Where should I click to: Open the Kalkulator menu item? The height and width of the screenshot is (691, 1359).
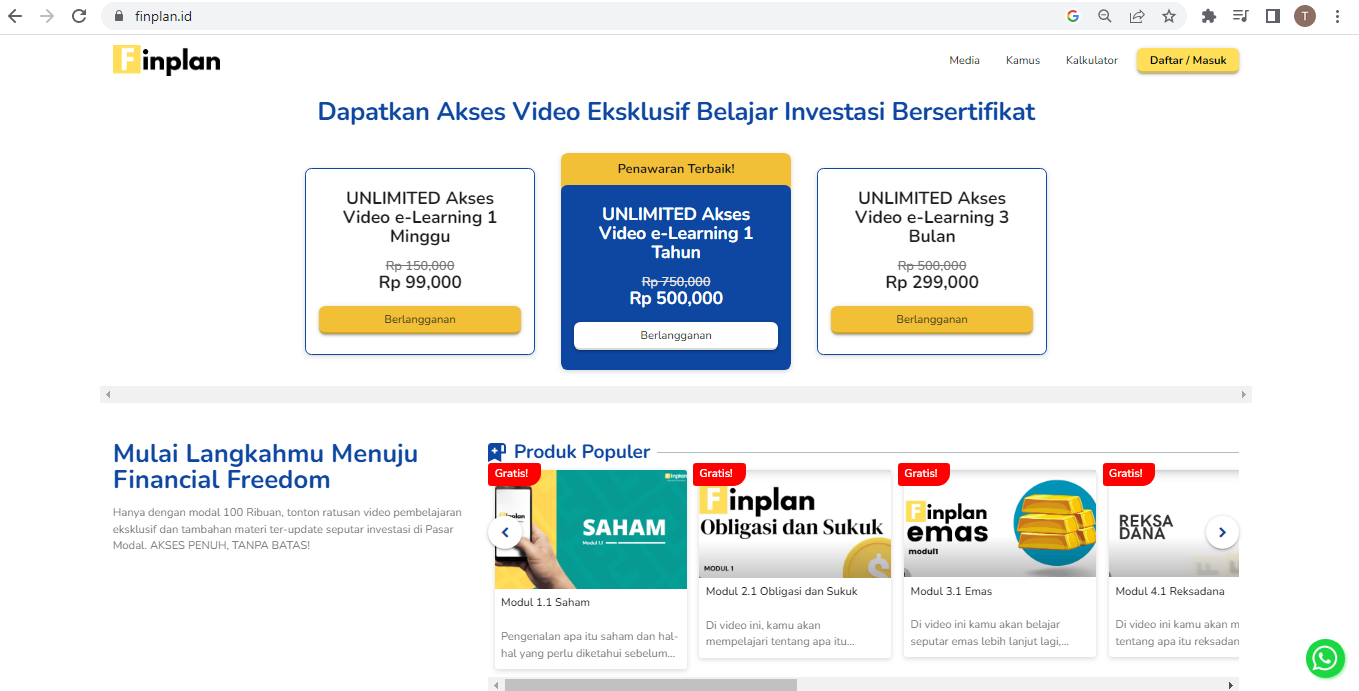(x=1091, y=61)
